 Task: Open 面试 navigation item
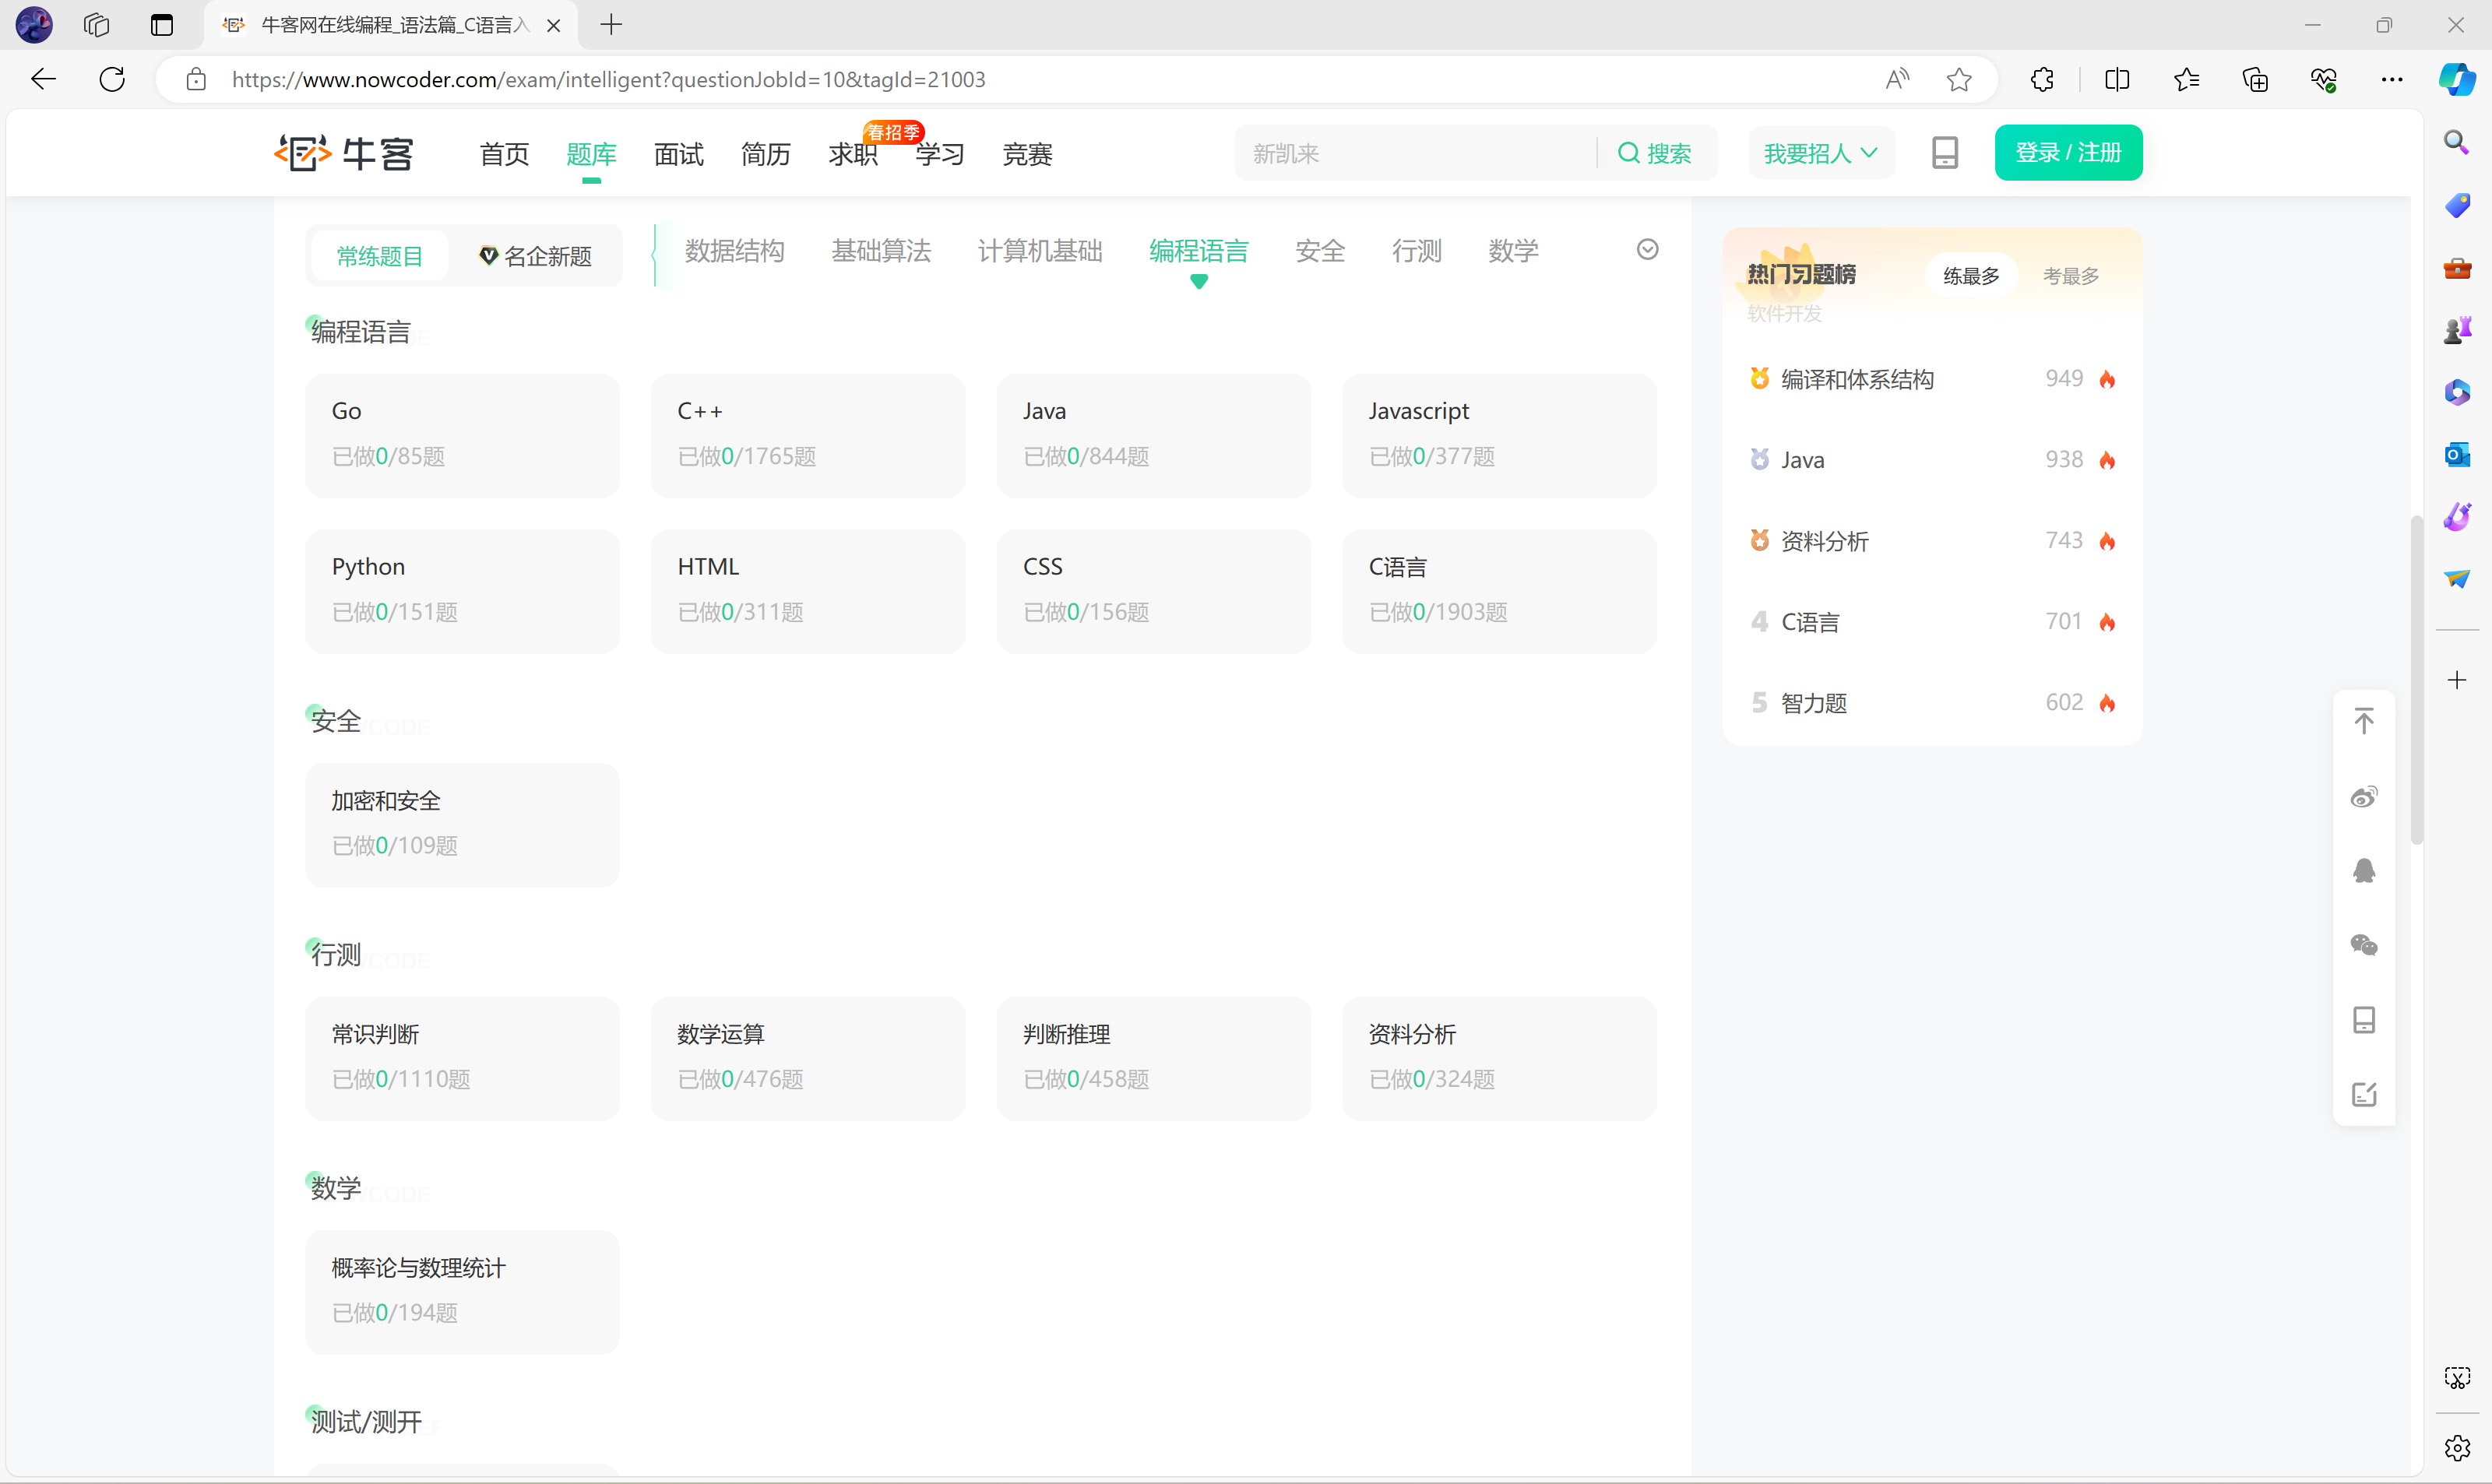(x=678, y=154)
